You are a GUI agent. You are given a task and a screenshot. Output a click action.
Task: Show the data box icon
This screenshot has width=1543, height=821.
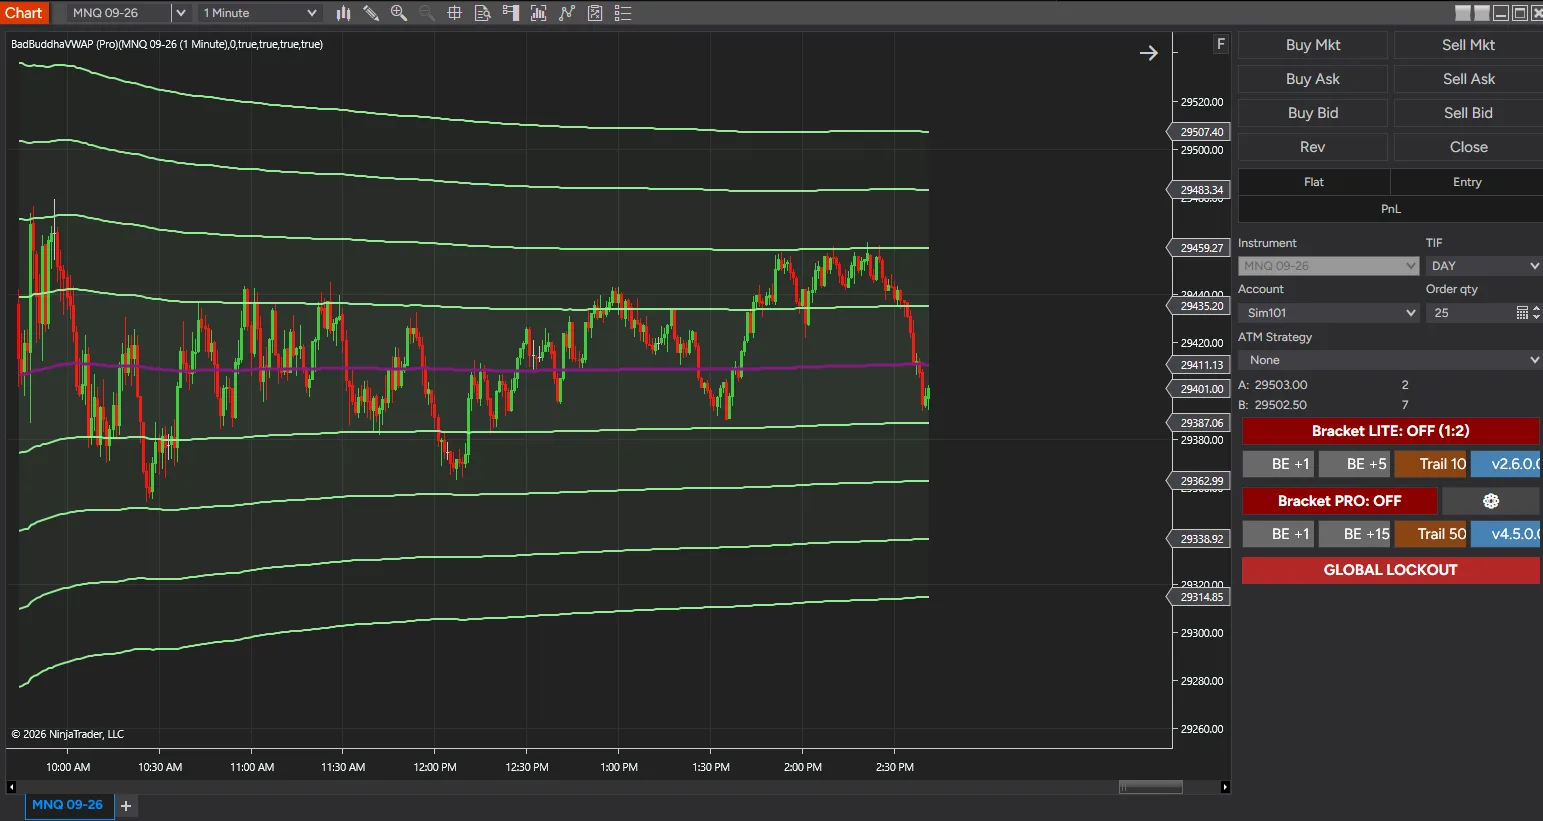[482, 13]
